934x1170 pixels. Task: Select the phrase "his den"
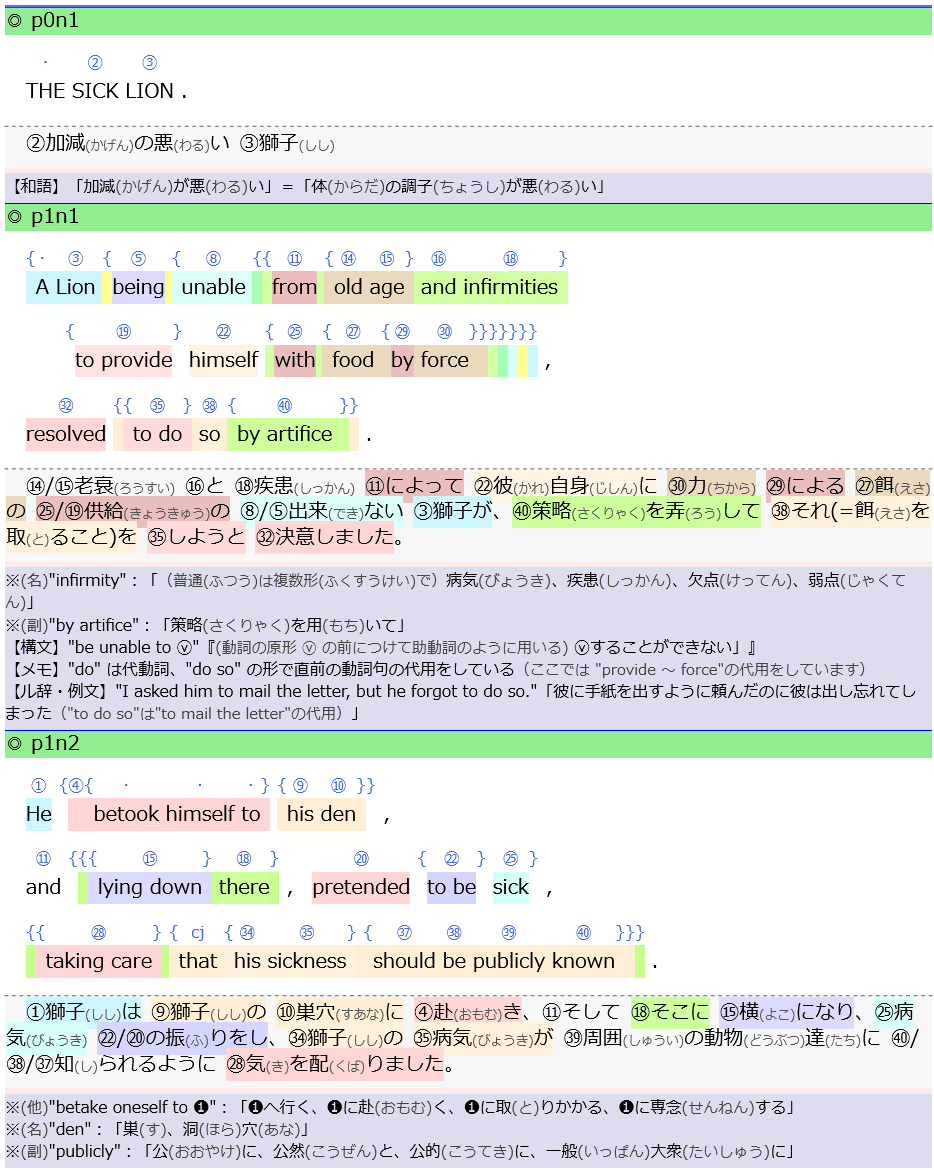coord(322,814)
